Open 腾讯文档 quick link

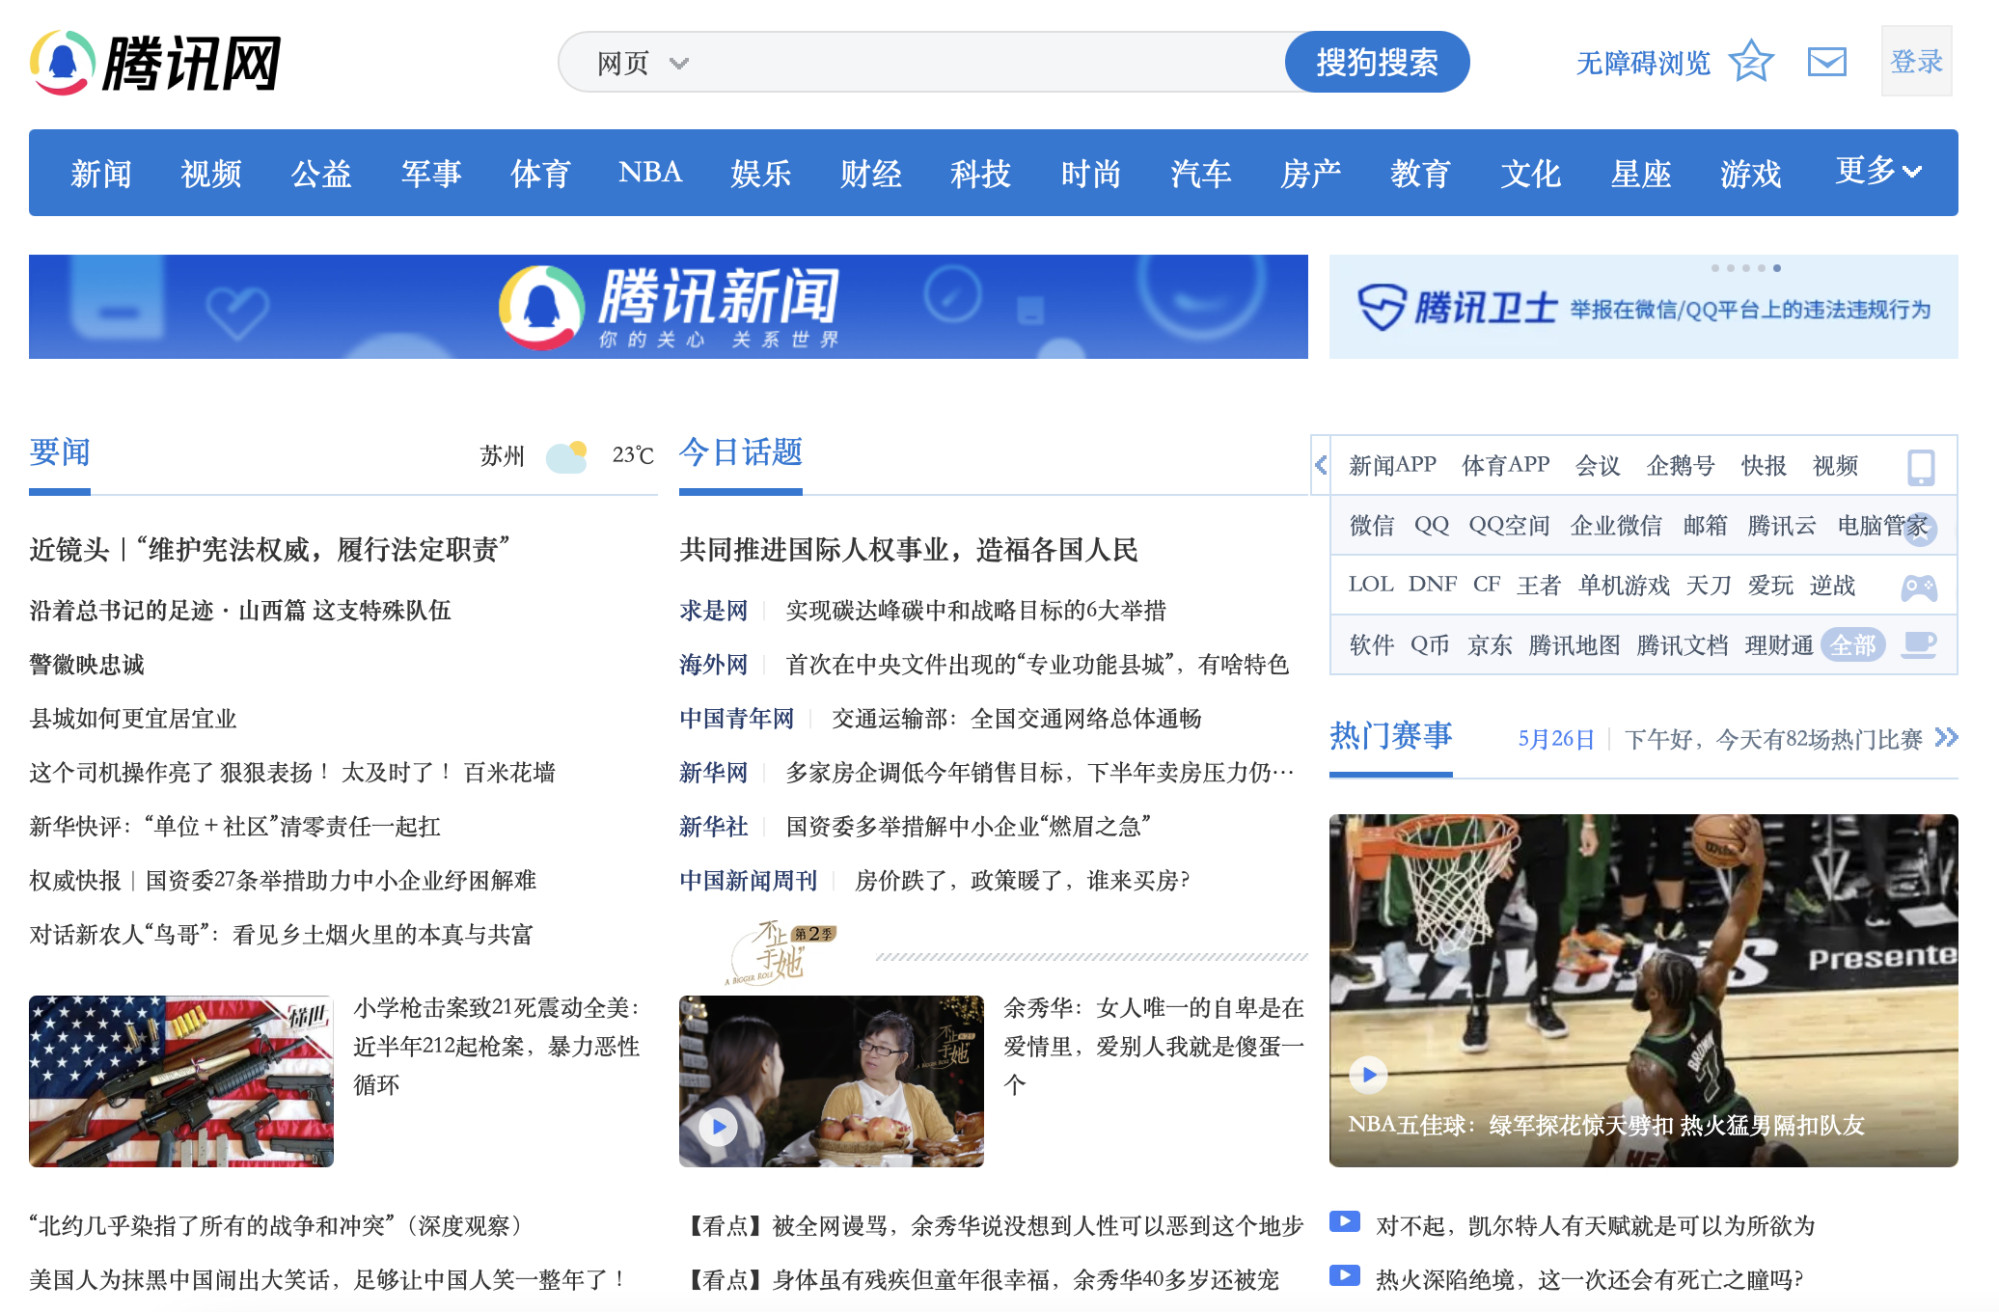click(x=1682, y=645)
